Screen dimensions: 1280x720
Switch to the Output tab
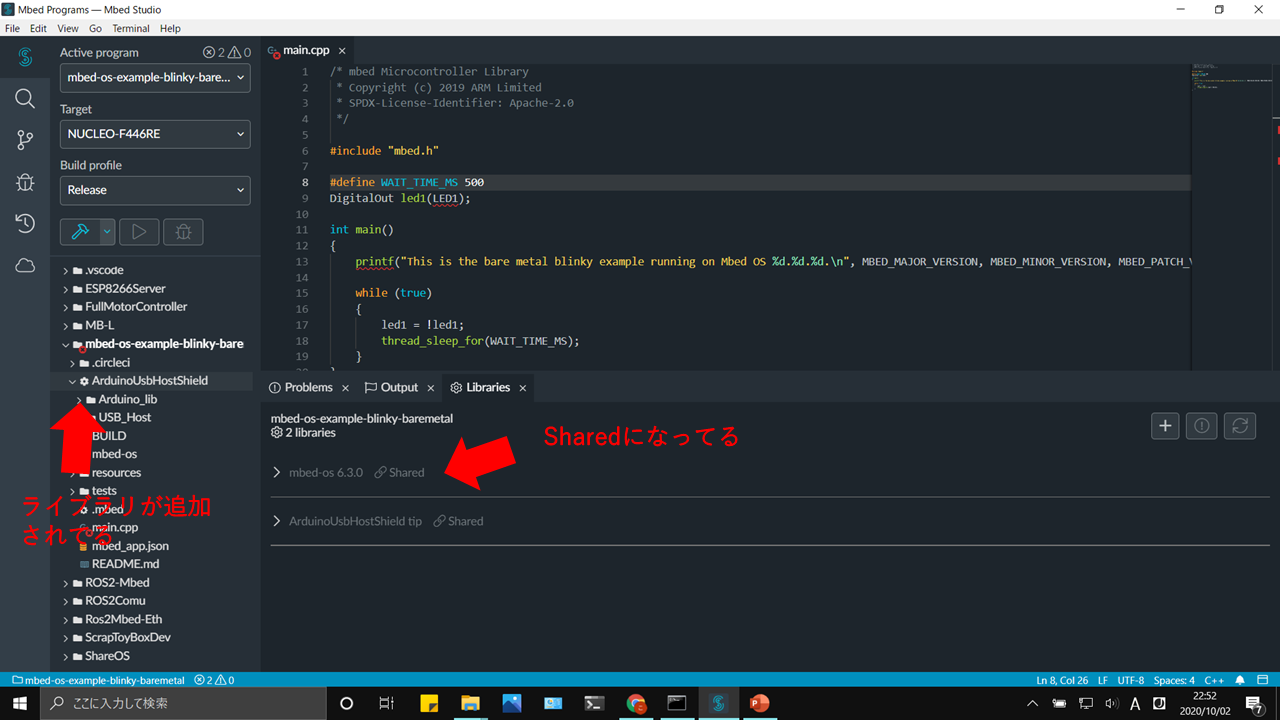[x=396, y=387]
